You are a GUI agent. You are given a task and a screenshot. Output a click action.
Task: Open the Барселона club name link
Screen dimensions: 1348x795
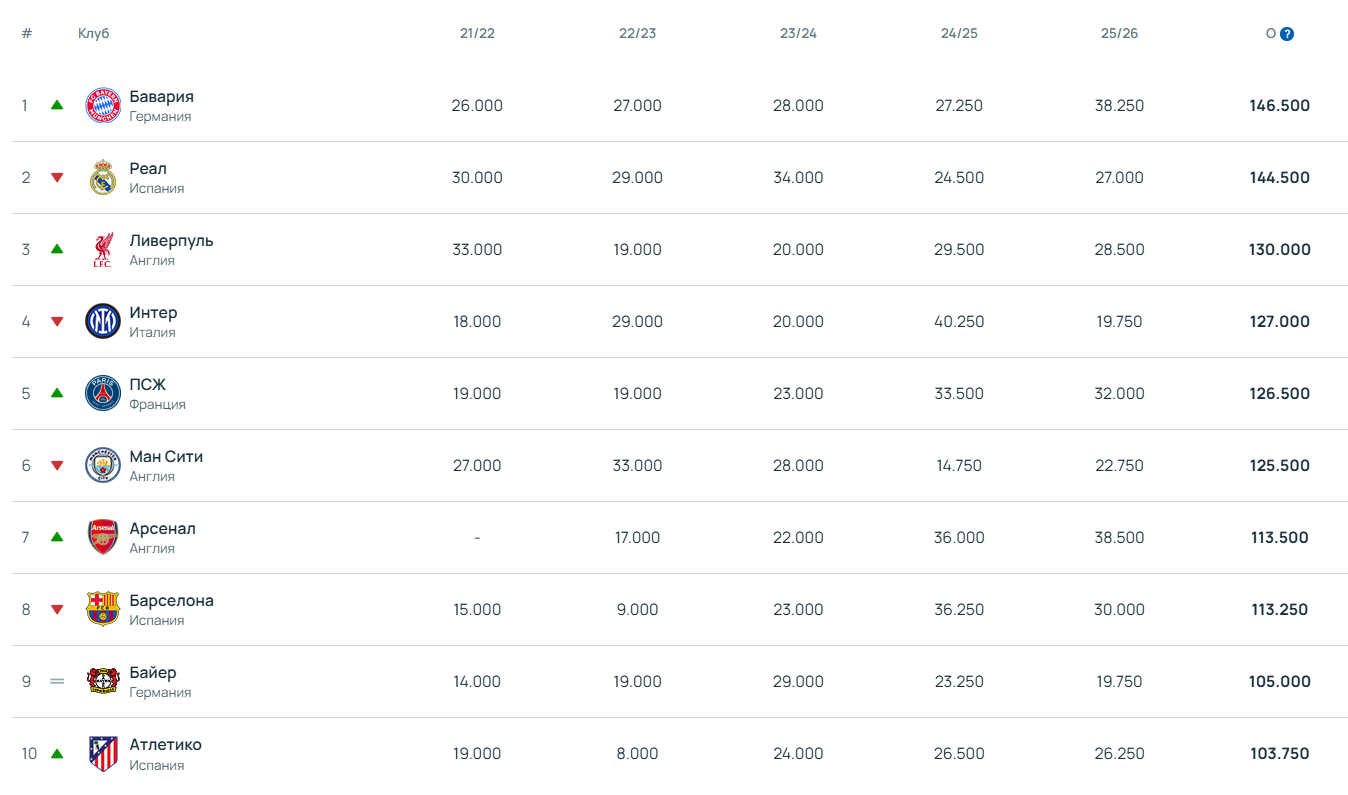click(171, 601)
